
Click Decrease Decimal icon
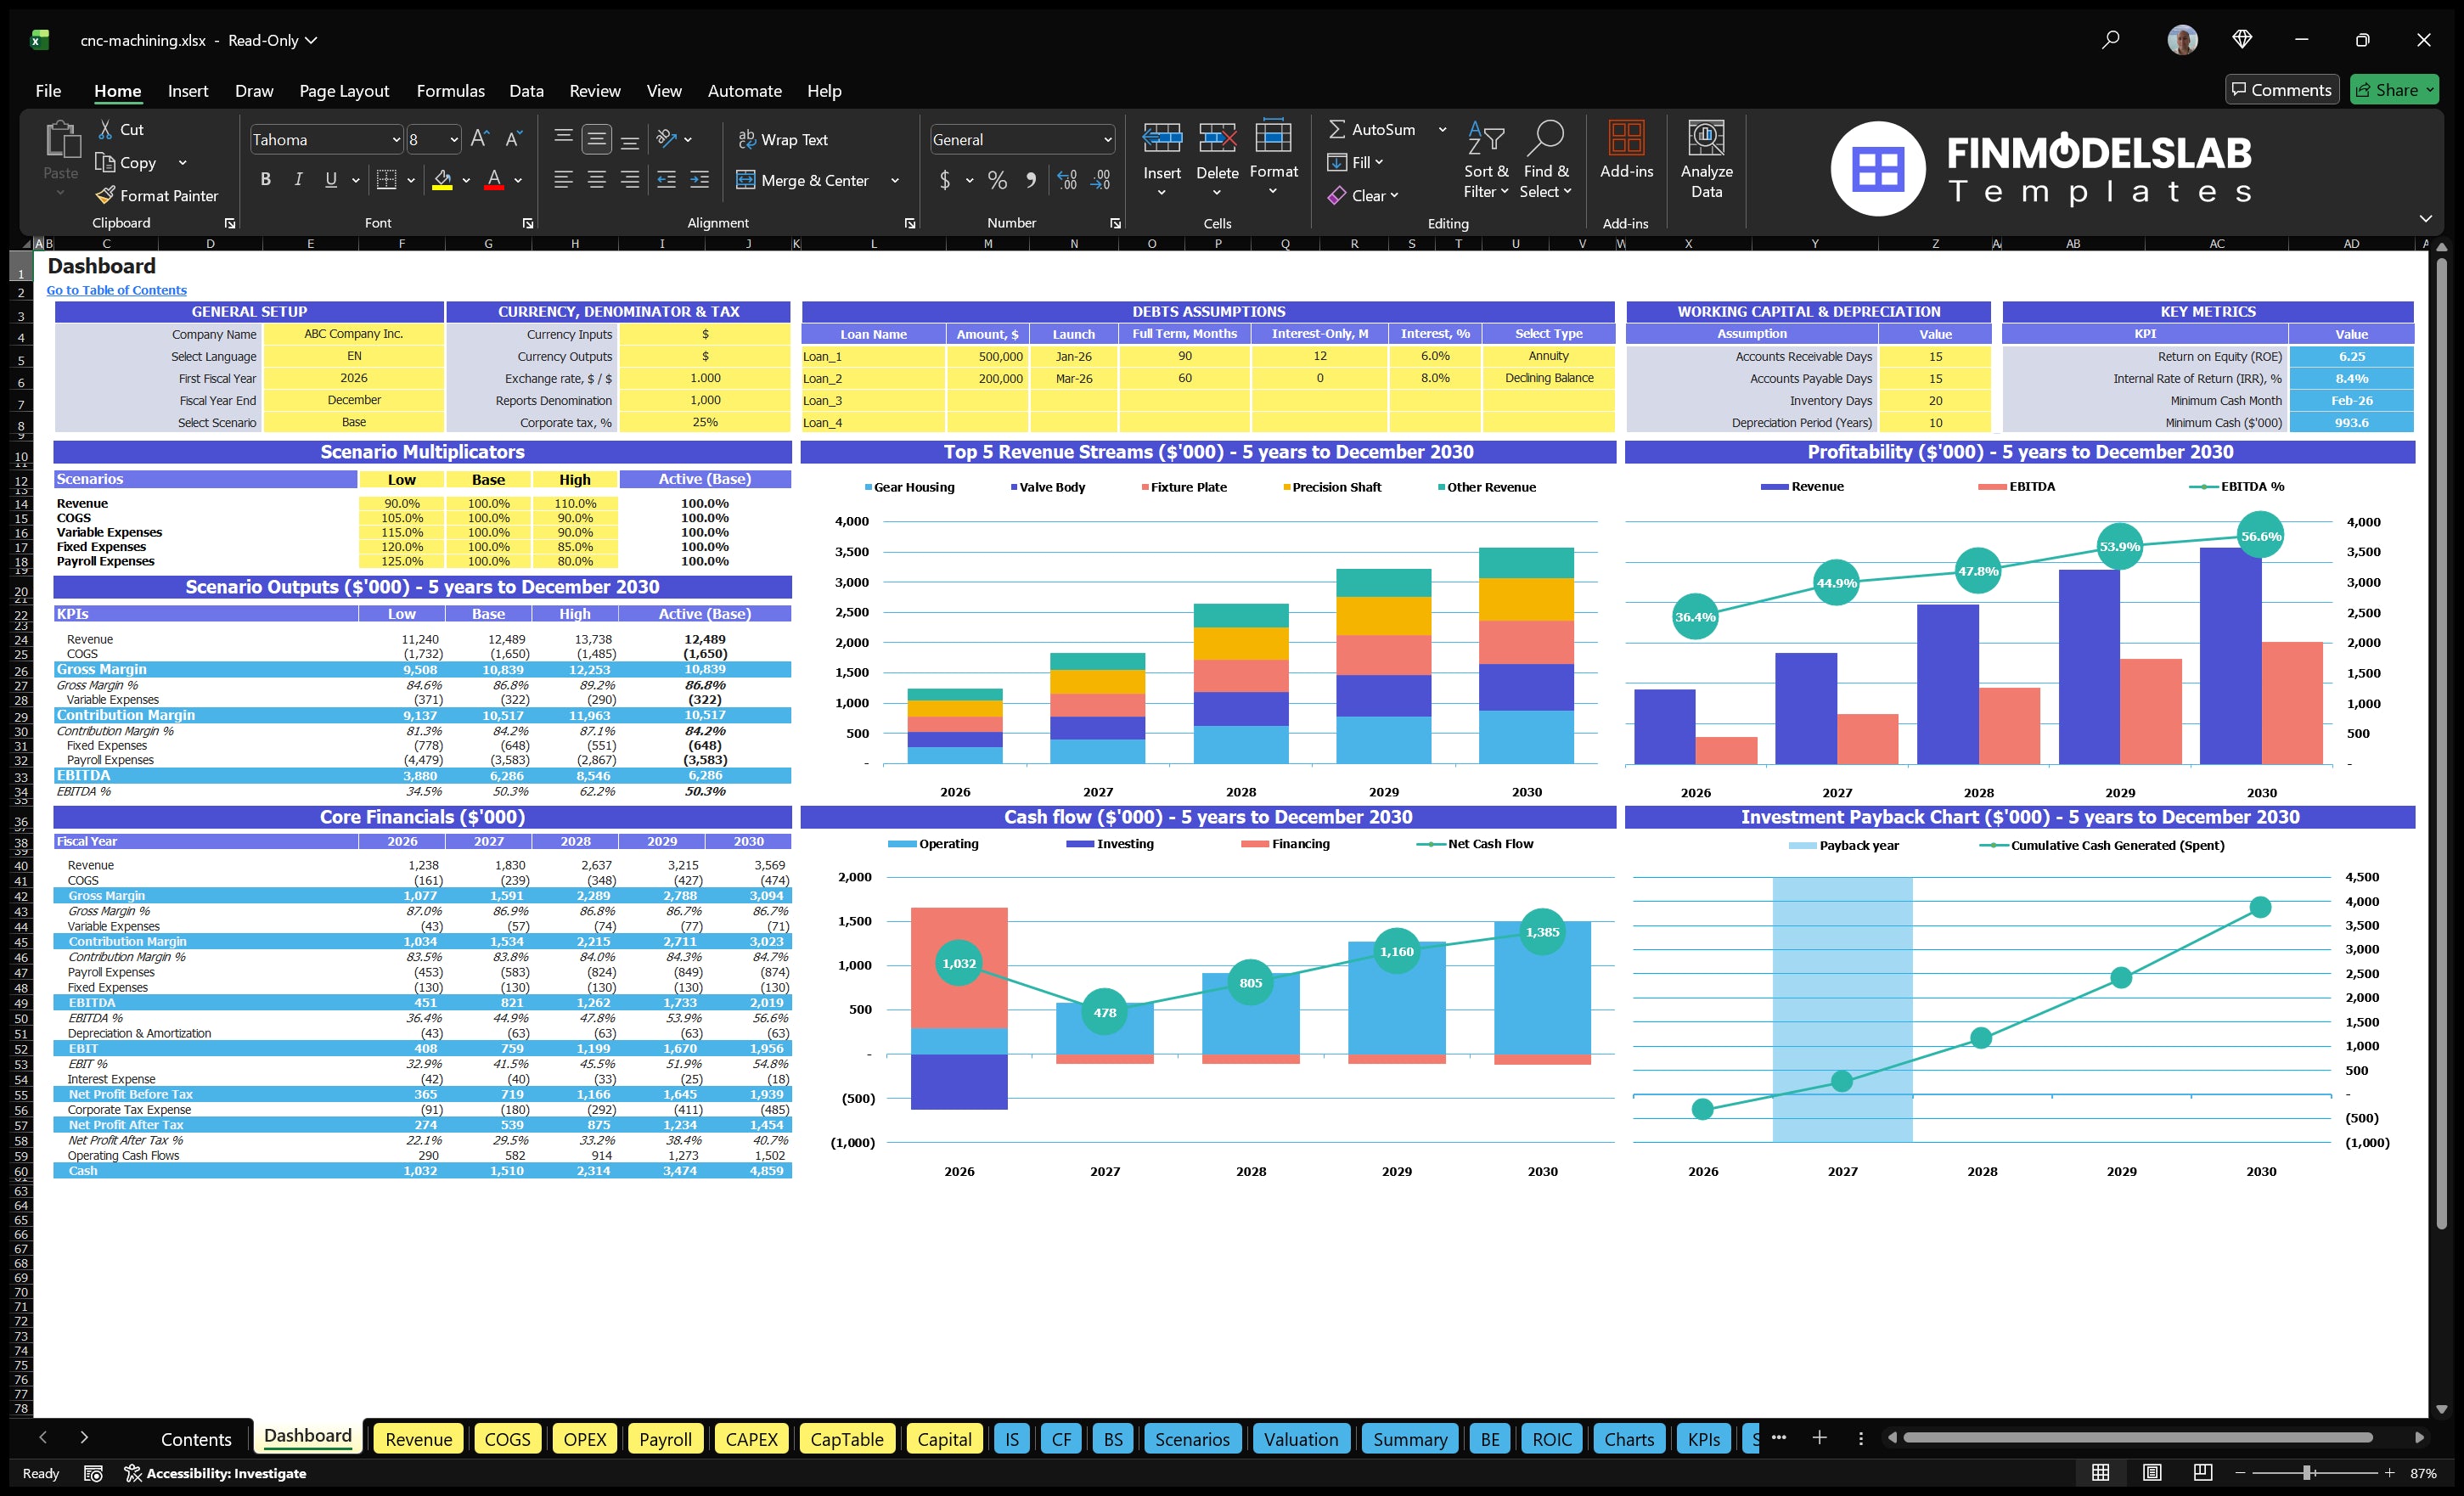pos(1101,180)
